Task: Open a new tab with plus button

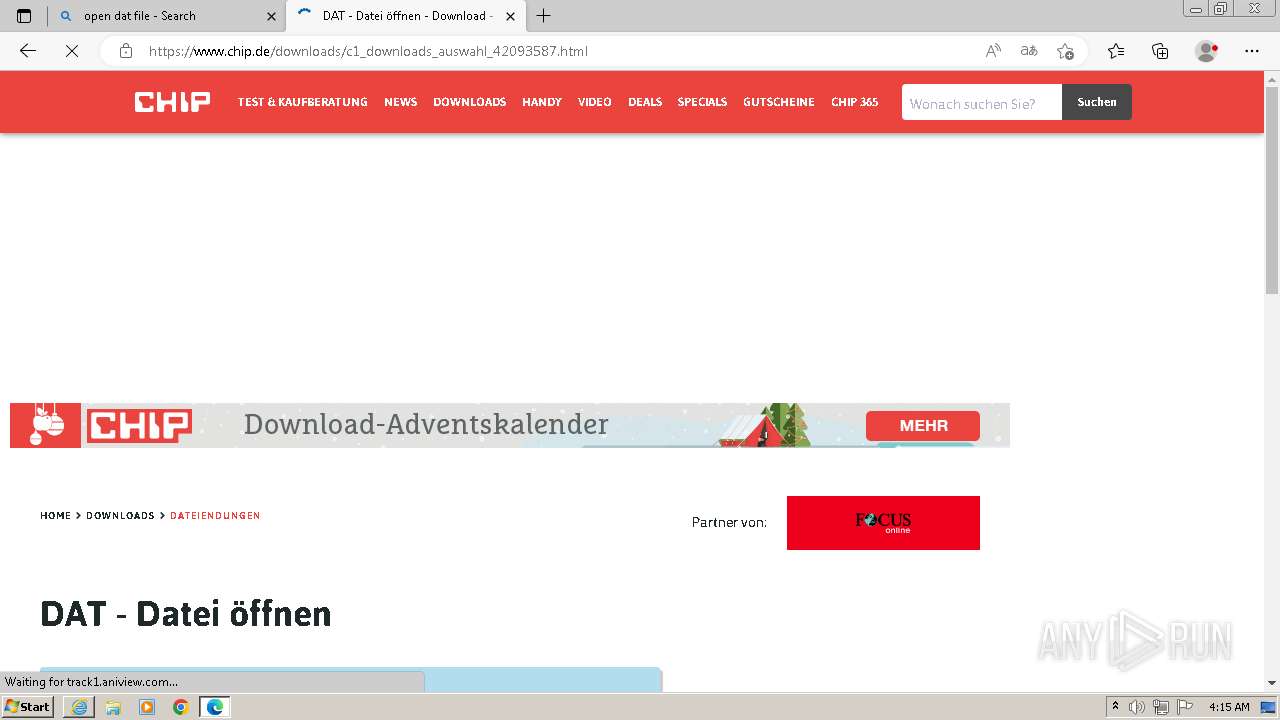Action: [544, 16]
